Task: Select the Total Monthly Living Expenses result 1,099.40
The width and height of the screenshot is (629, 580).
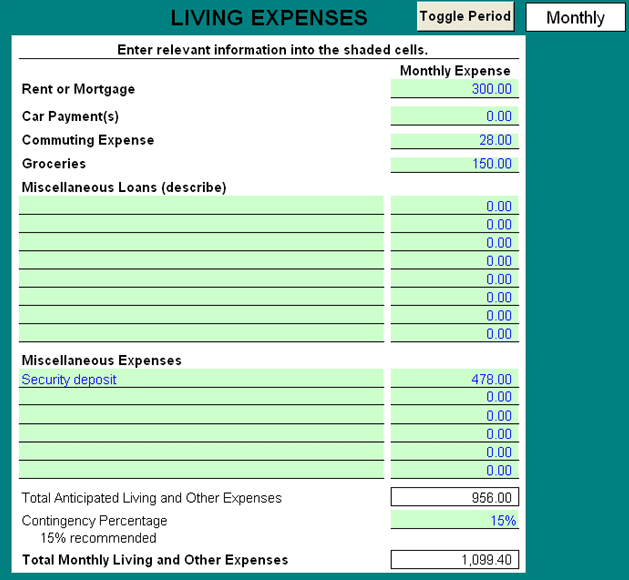Action: [455, 560]
